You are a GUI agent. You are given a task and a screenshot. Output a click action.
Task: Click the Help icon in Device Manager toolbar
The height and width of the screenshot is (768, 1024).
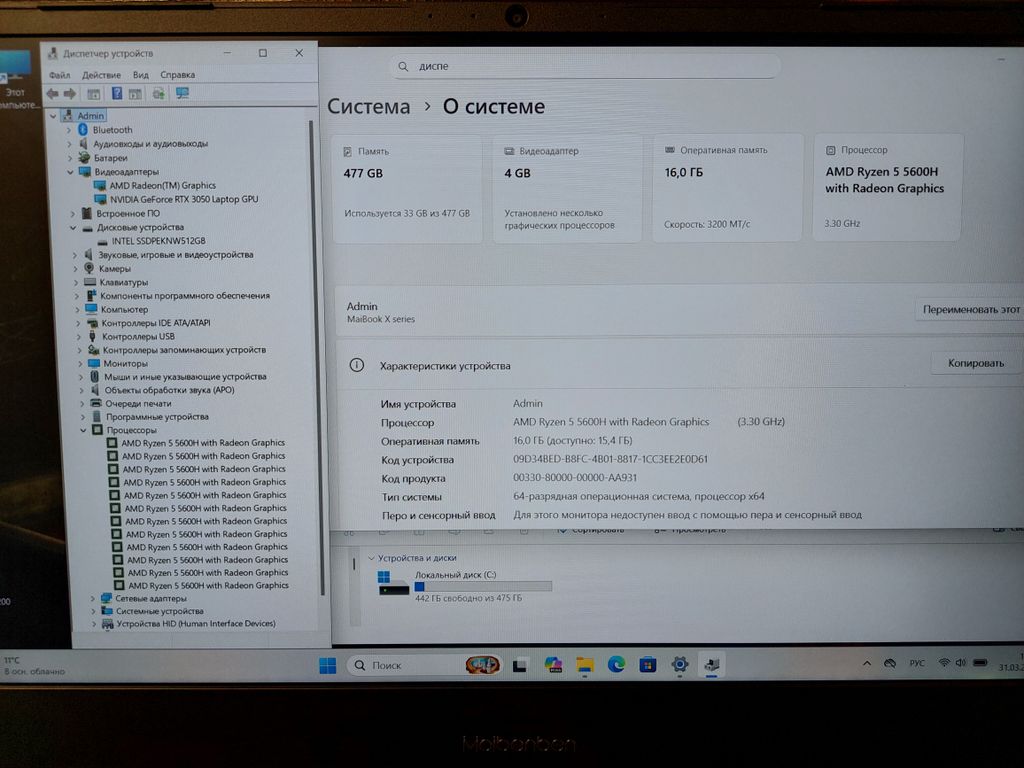116,94
